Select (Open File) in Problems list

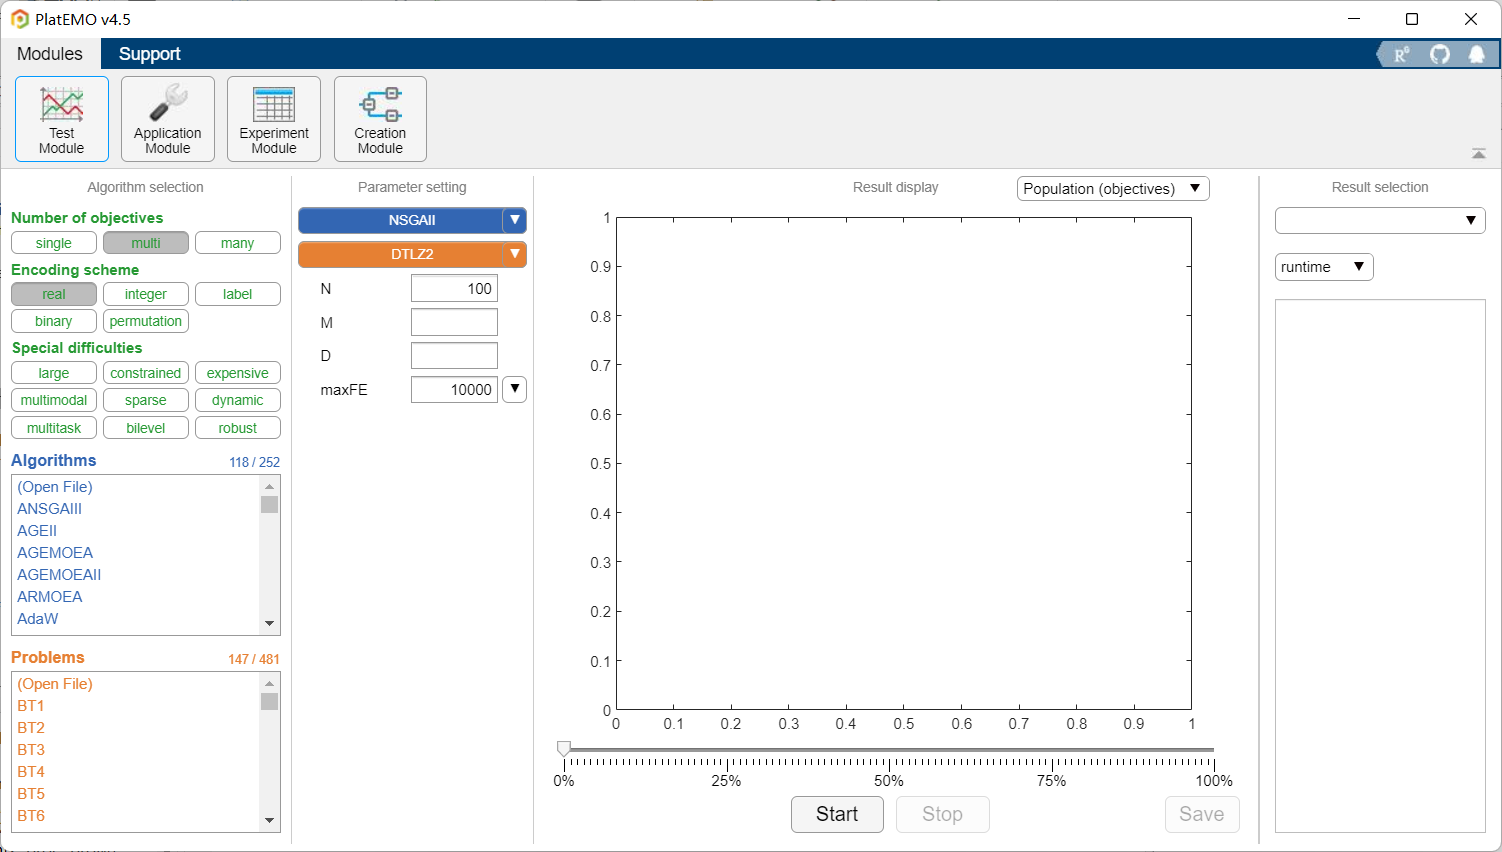tap(55, 684)
